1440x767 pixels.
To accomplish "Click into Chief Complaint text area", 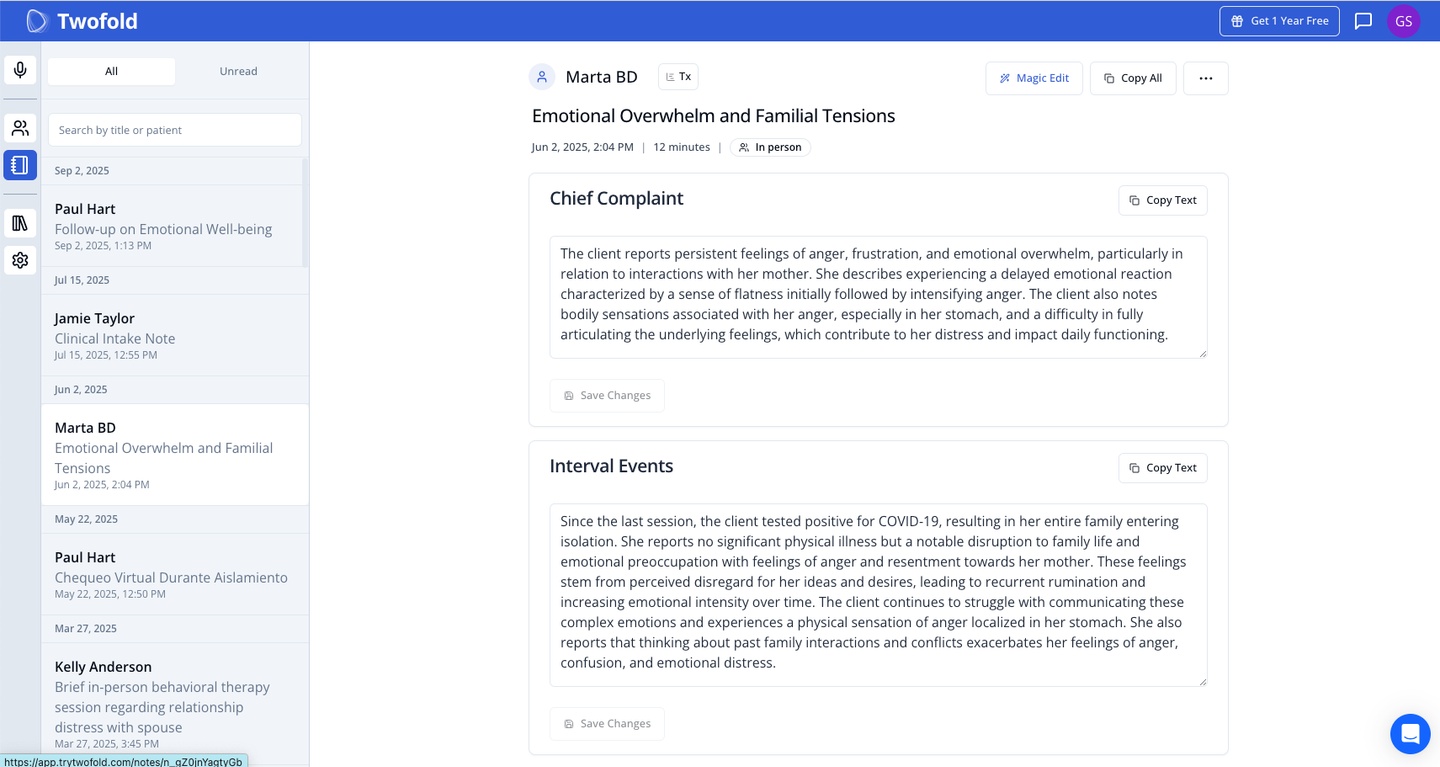I will point(878,297).
